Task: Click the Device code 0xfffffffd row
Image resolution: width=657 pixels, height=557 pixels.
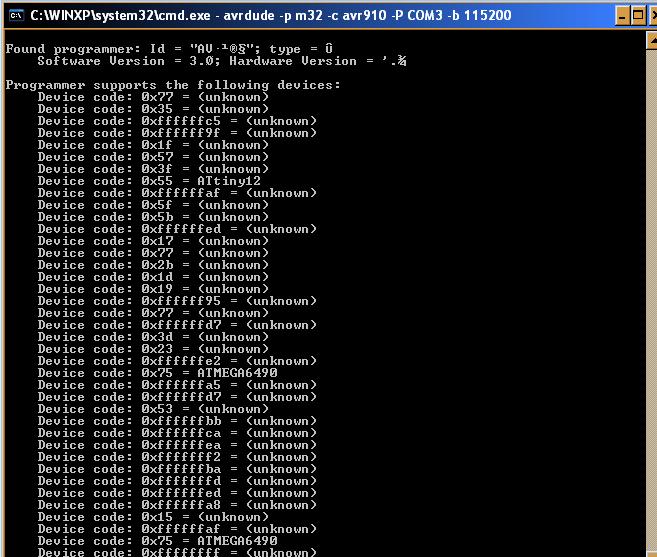Action: pyautogui.click(x=177, y=481)
